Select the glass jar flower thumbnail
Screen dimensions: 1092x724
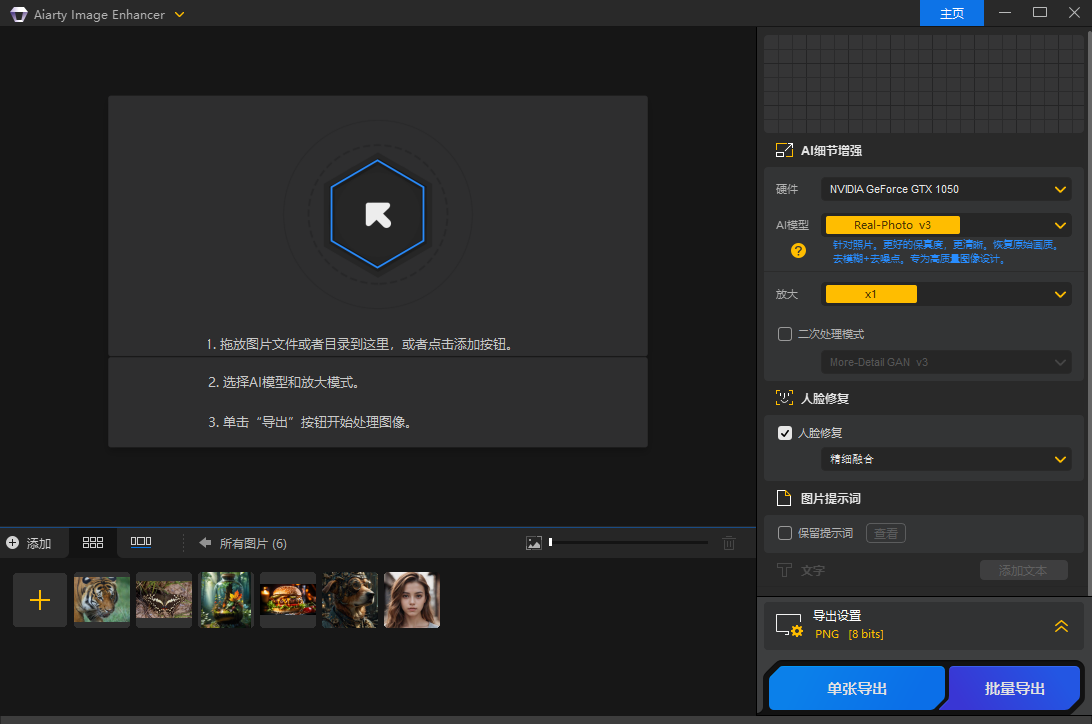(226, 600)
